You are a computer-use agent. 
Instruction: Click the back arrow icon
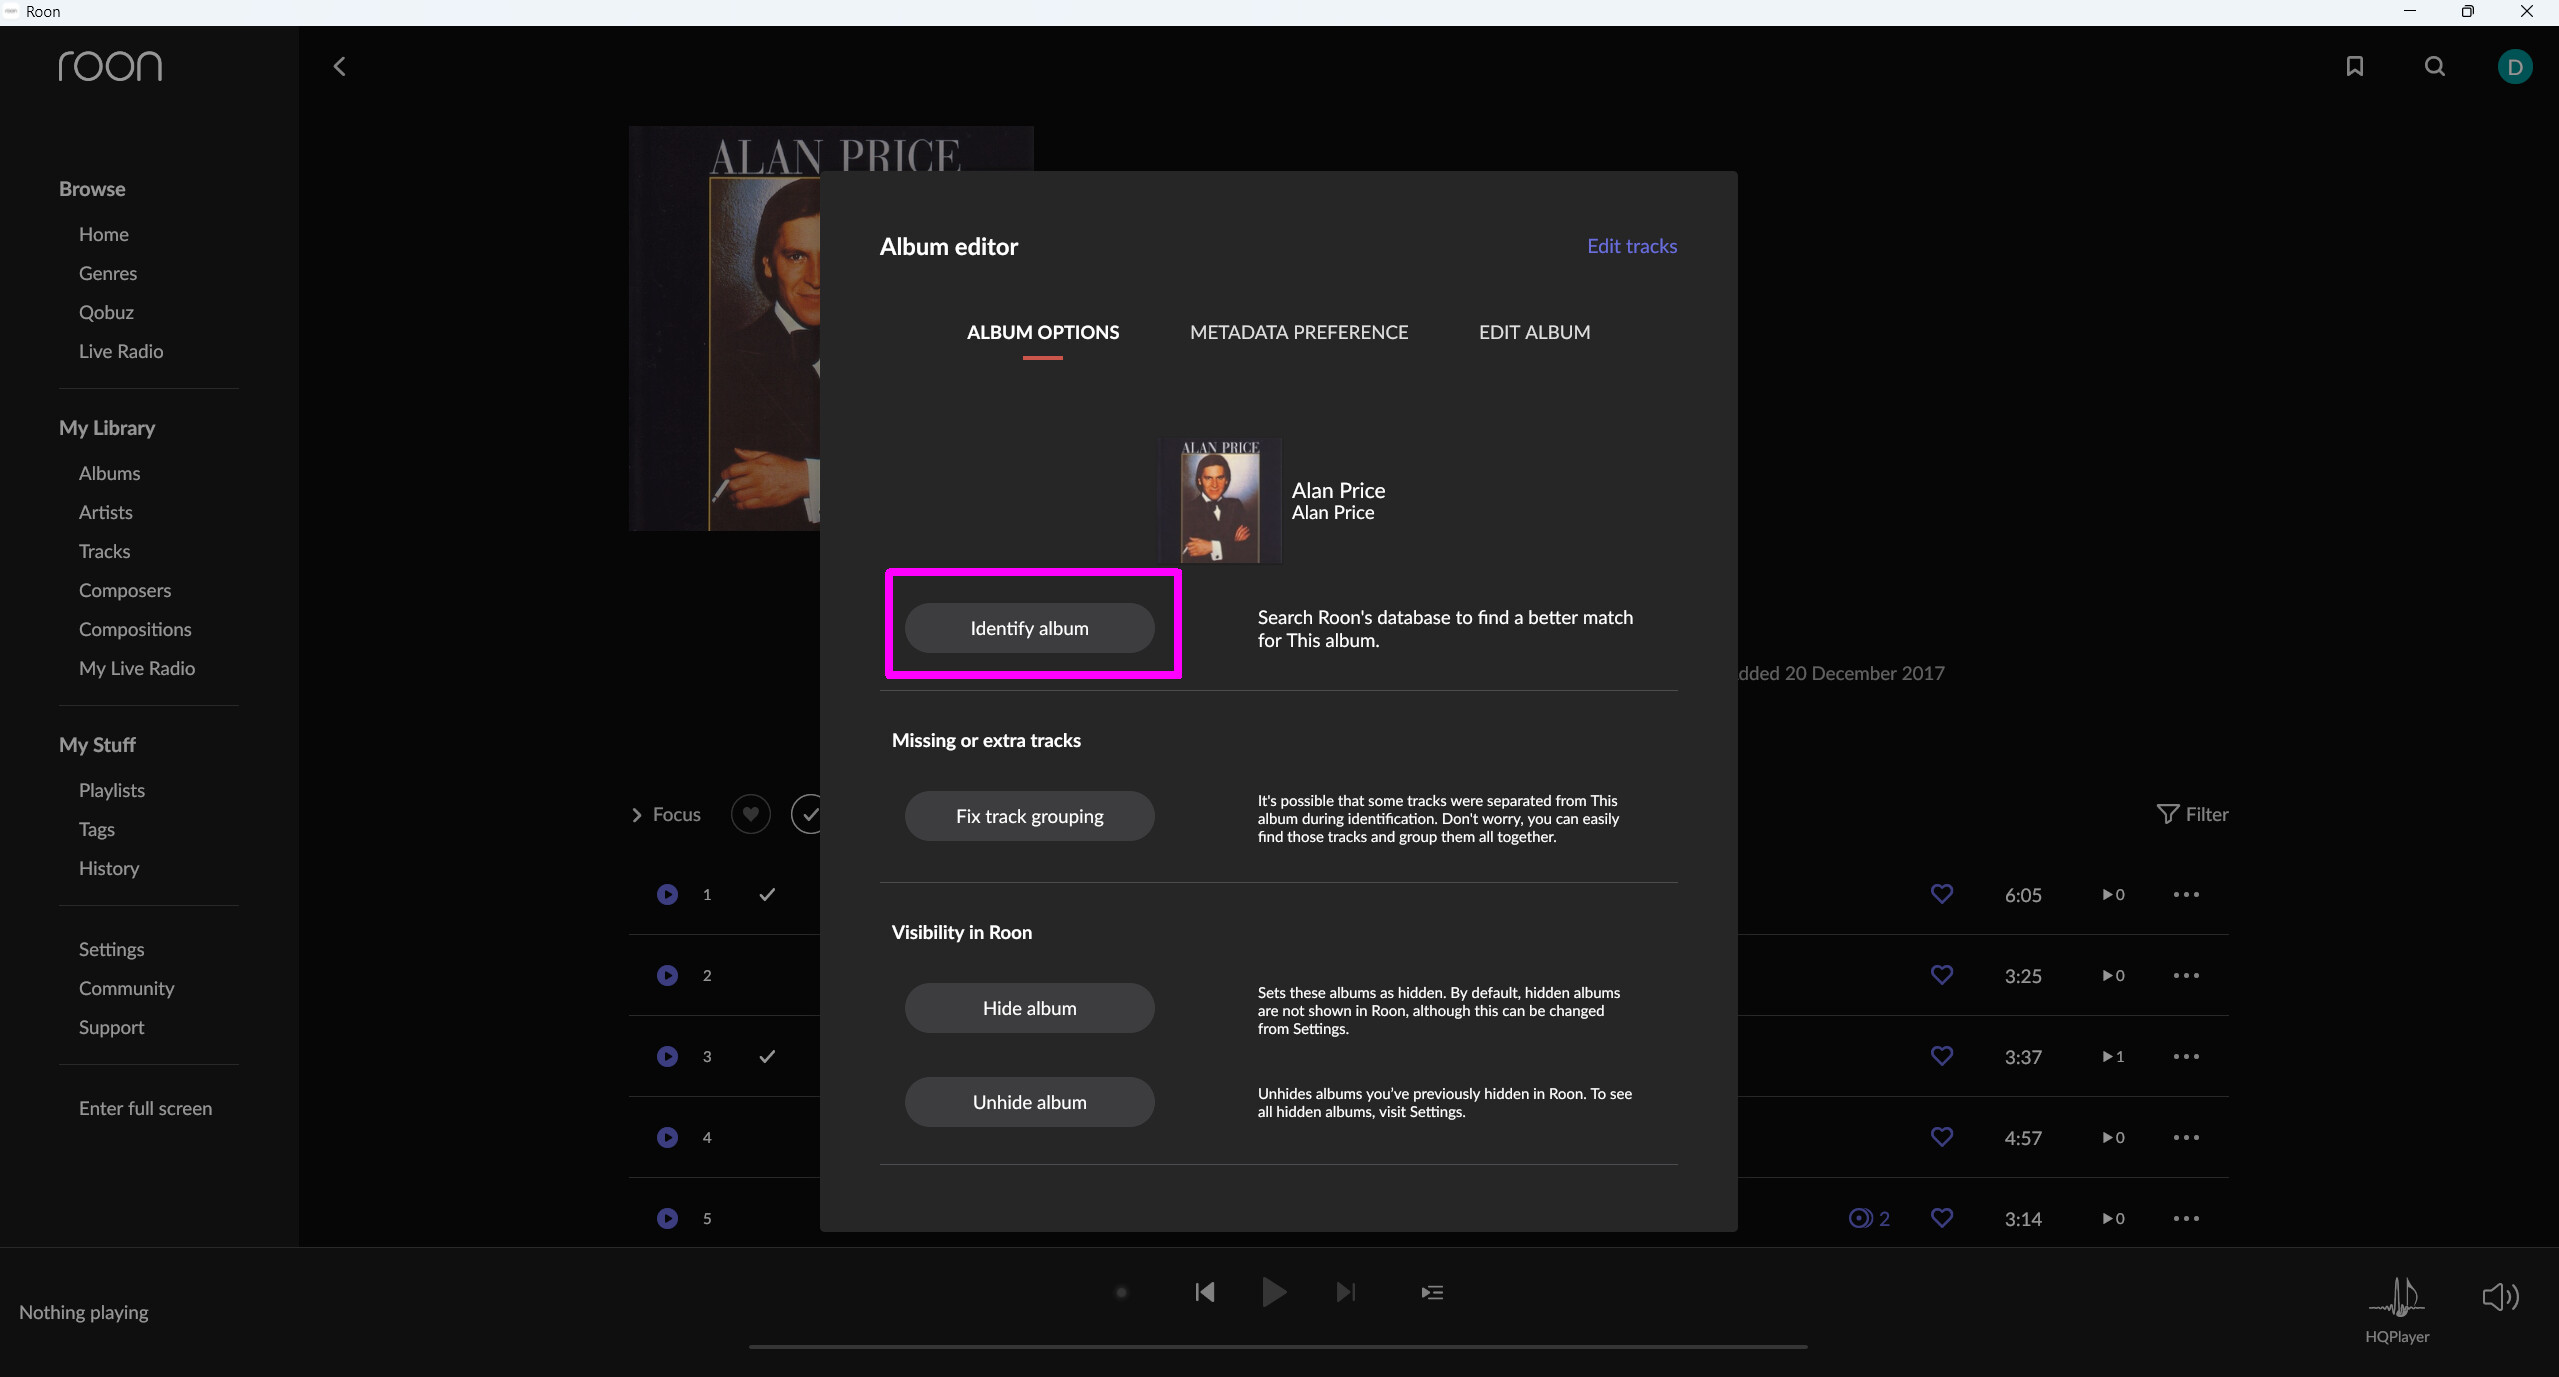coord(340,67)
